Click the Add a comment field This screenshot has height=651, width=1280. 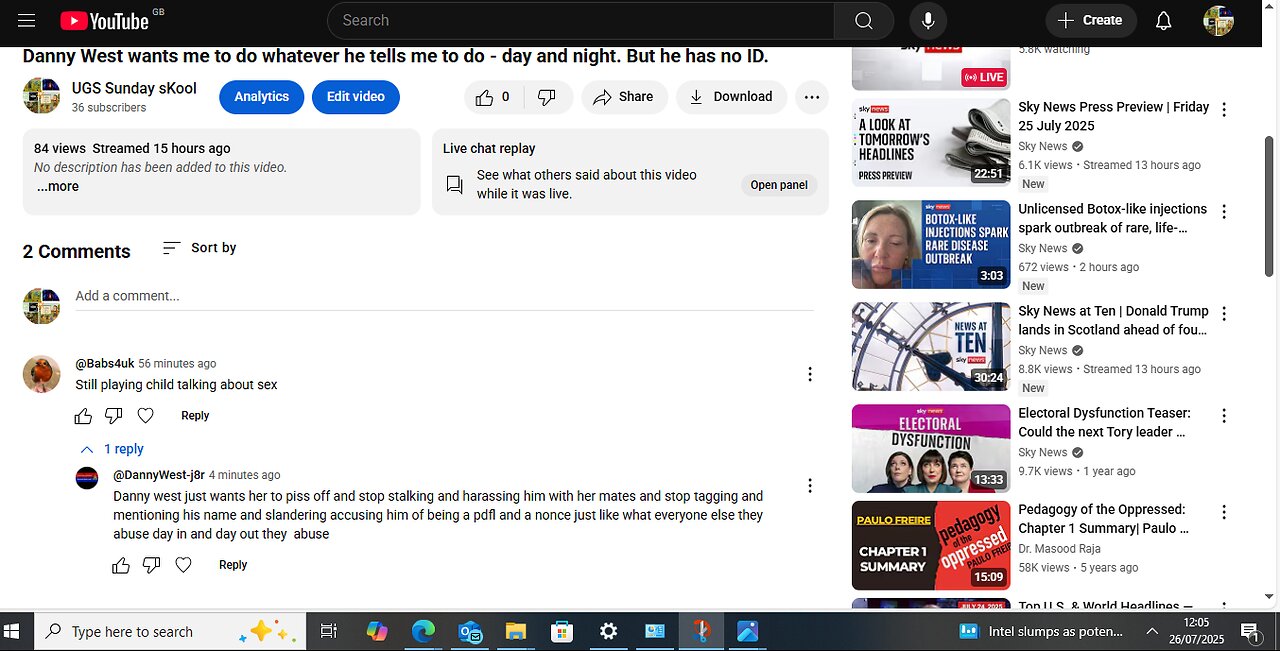coord(444,297)
